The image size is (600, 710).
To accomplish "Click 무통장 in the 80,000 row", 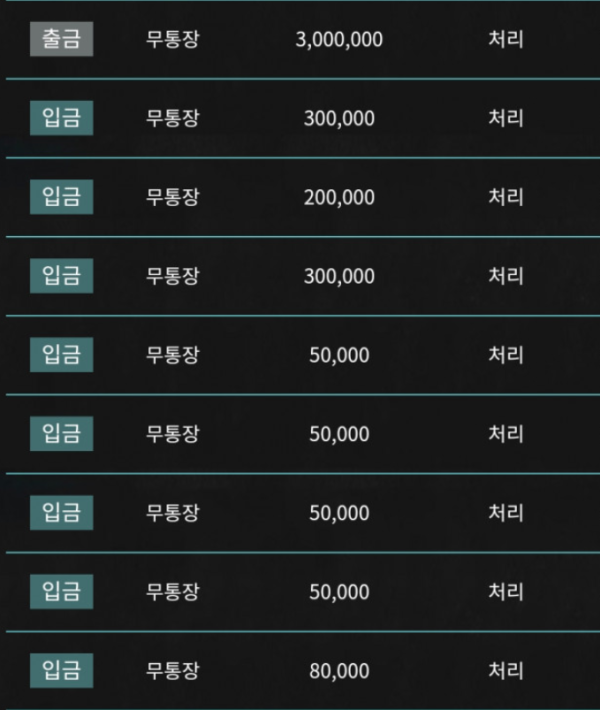I will 172,670.
